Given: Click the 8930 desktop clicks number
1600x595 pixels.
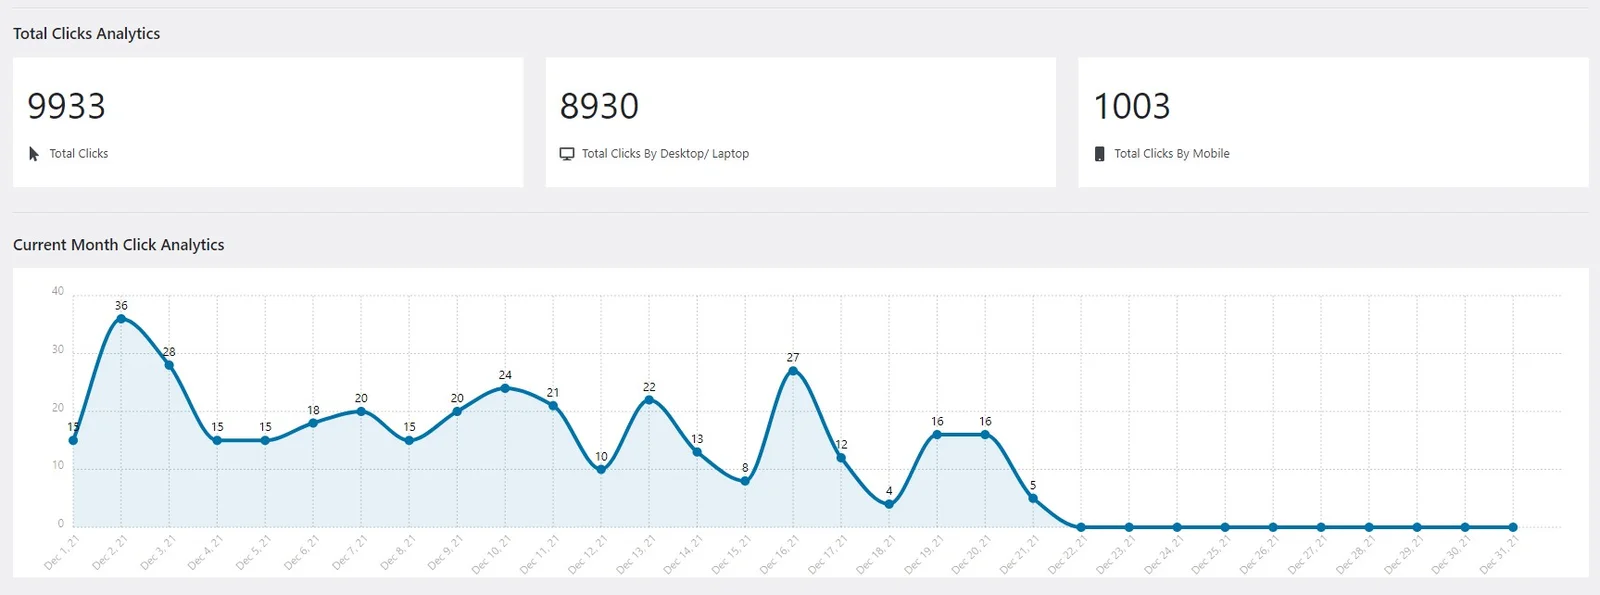Looking at the screenshot, I should (599, 106).
